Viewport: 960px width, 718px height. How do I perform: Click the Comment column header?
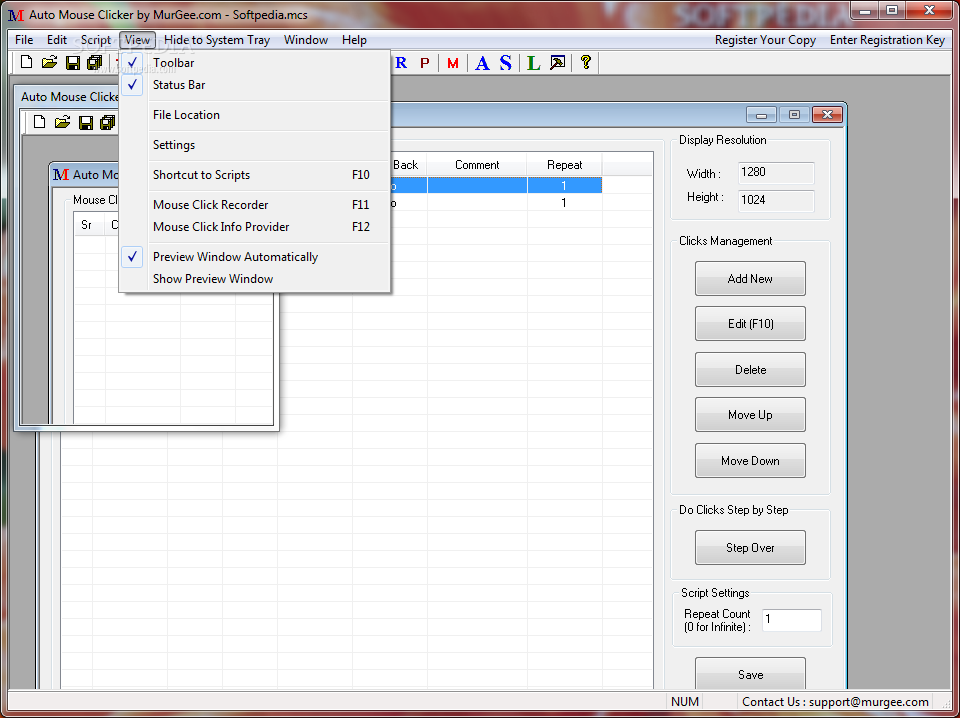[477, 165]
